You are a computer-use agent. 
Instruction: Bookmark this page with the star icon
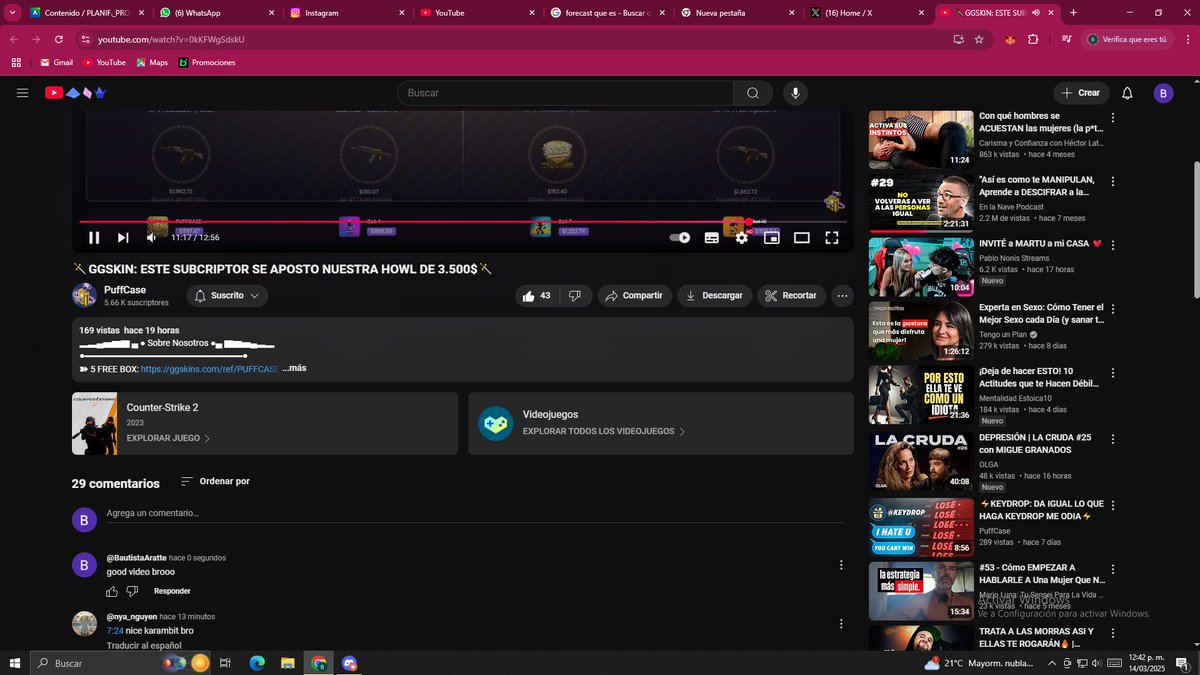[979, 39]
